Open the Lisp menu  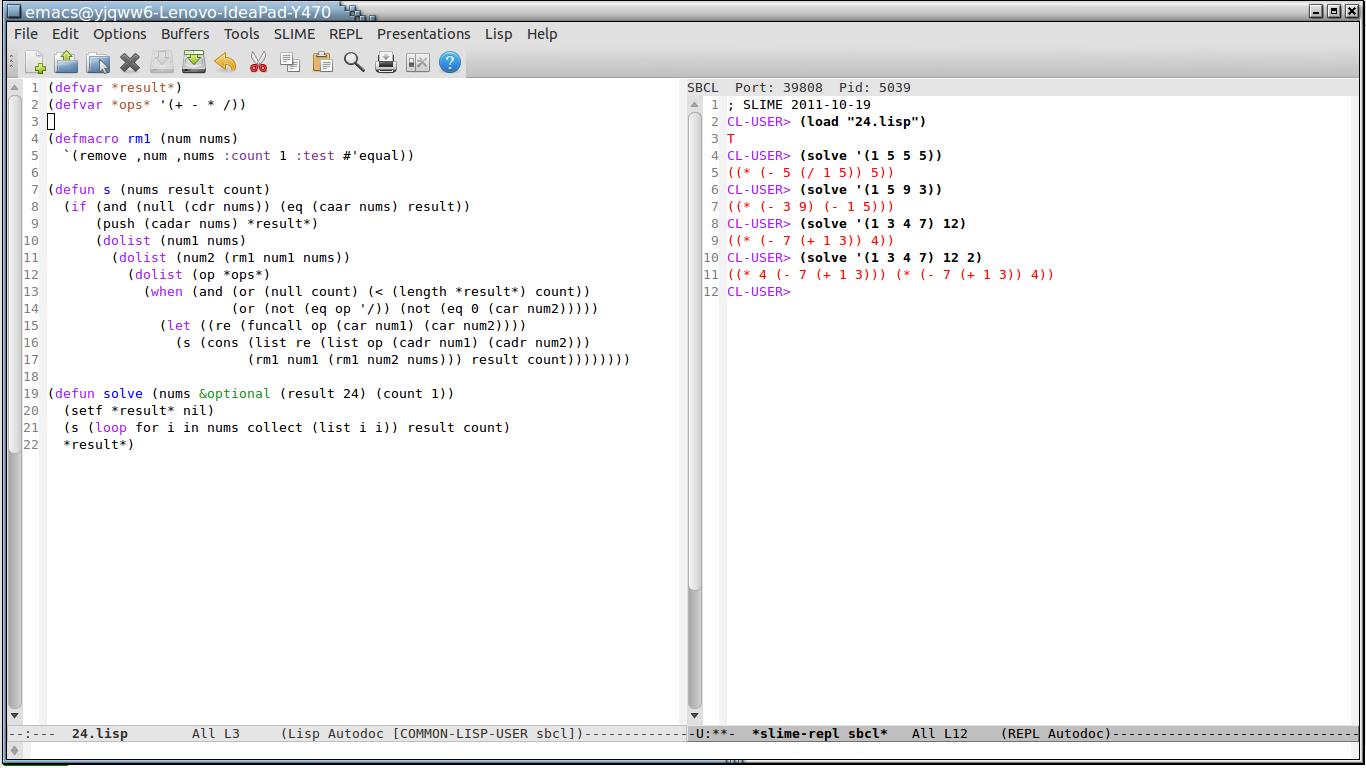499,34
